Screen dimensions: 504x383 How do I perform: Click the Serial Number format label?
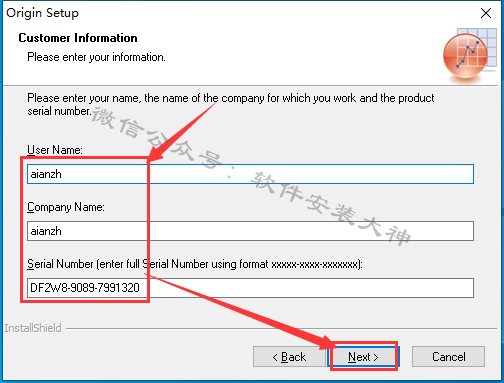pyautogui.click(x=195, y=264)
